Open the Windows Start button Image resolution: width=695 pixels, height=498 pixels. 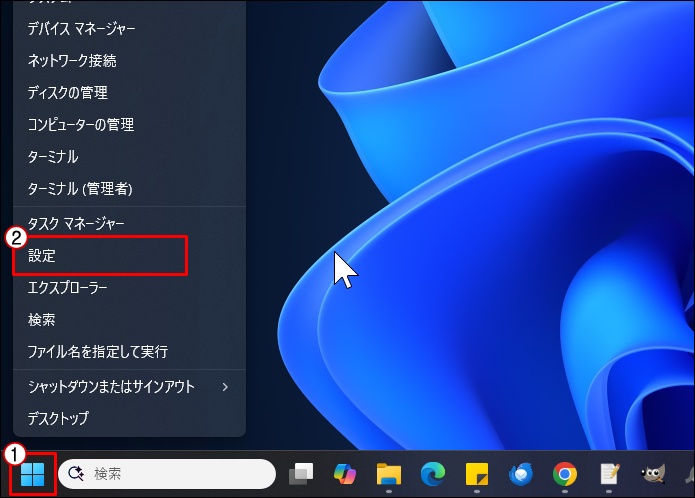point(32,474)
